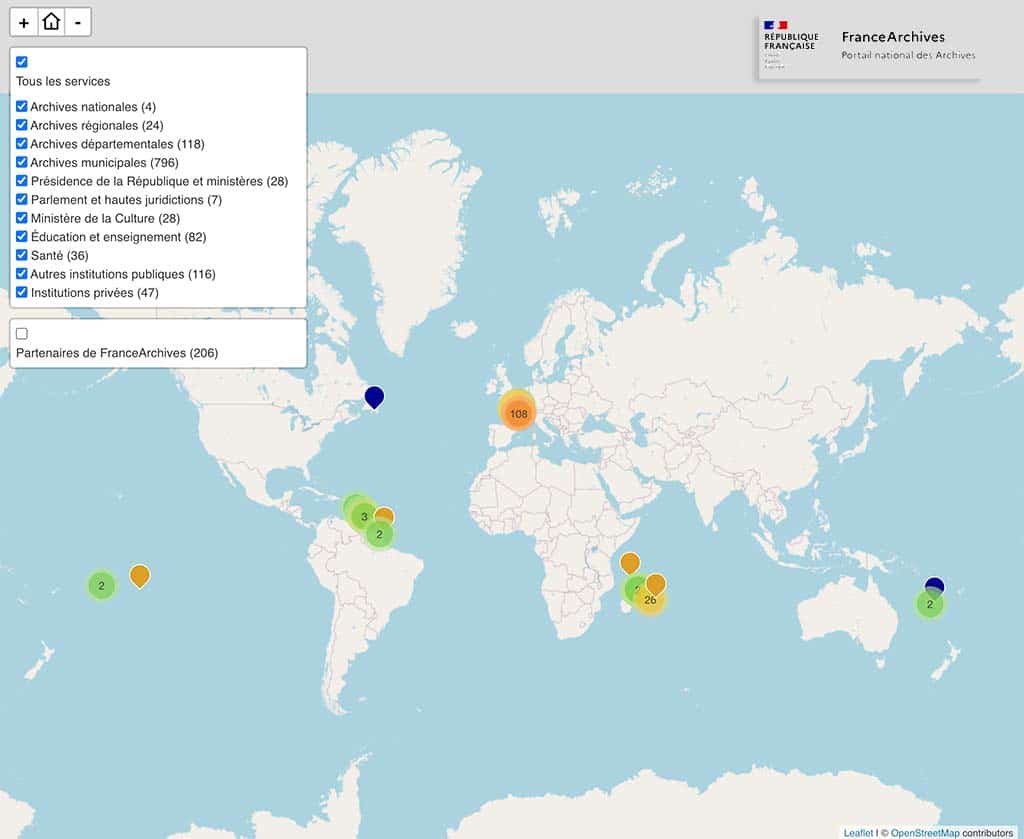Click the yellow 26 cluster near Madagascar
1024x839 pixels.
click(650, 600)
